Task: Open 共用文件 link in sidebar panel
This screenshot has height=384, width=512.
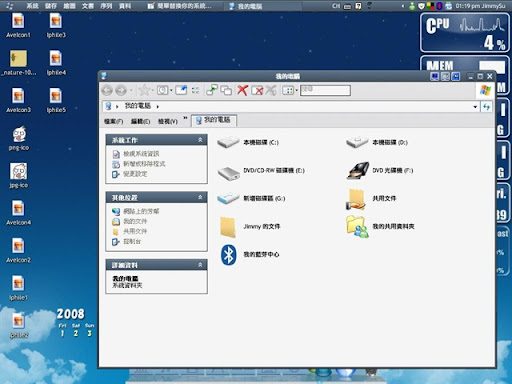Action: tap(135, 231)
